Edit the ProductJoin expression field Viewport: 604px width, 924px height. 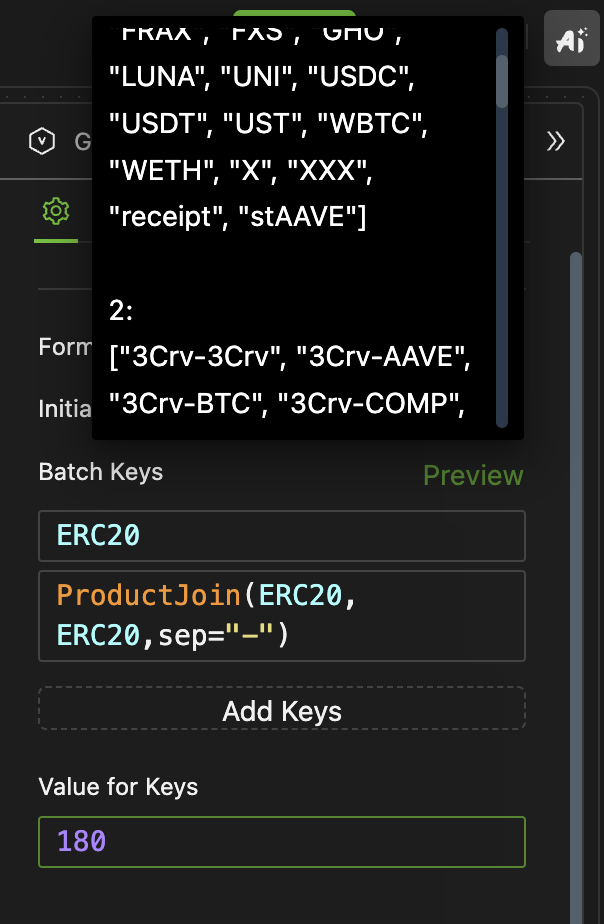tap(280, 615)
